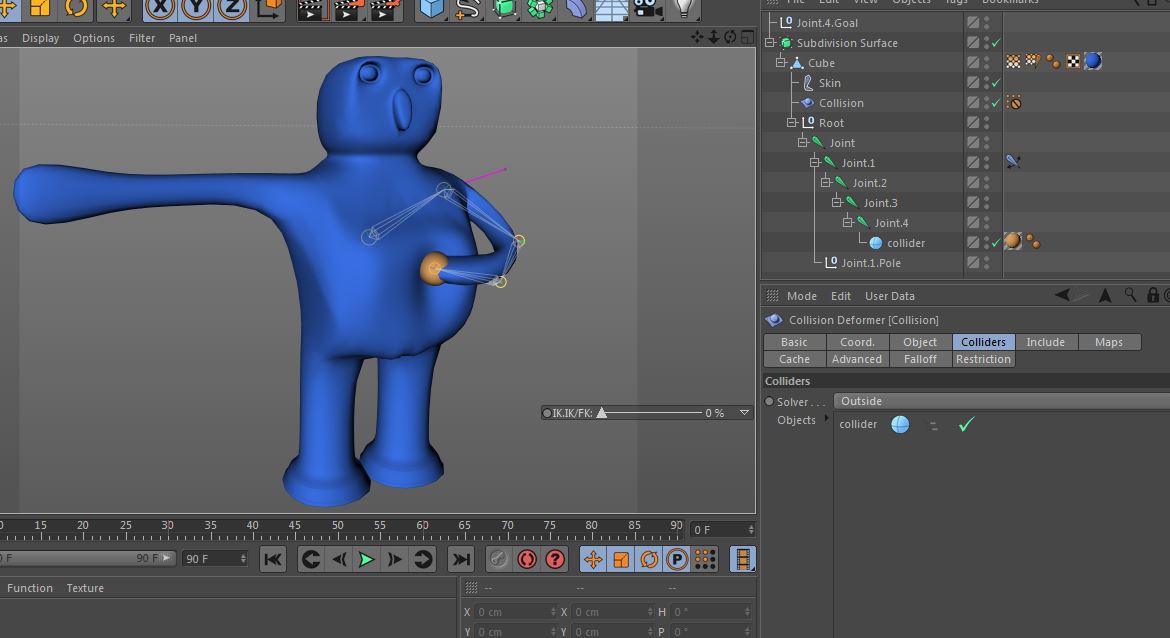Screen dimensions: 1170x638
Task: Open the attribute manager Mode menu
Action: coord(801,296)
